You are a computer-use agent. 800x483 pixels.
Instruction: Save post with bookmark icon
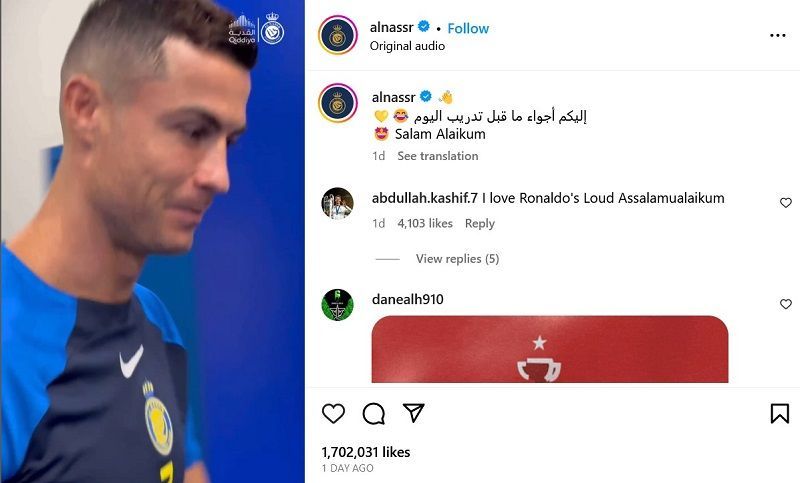(780, 414)
